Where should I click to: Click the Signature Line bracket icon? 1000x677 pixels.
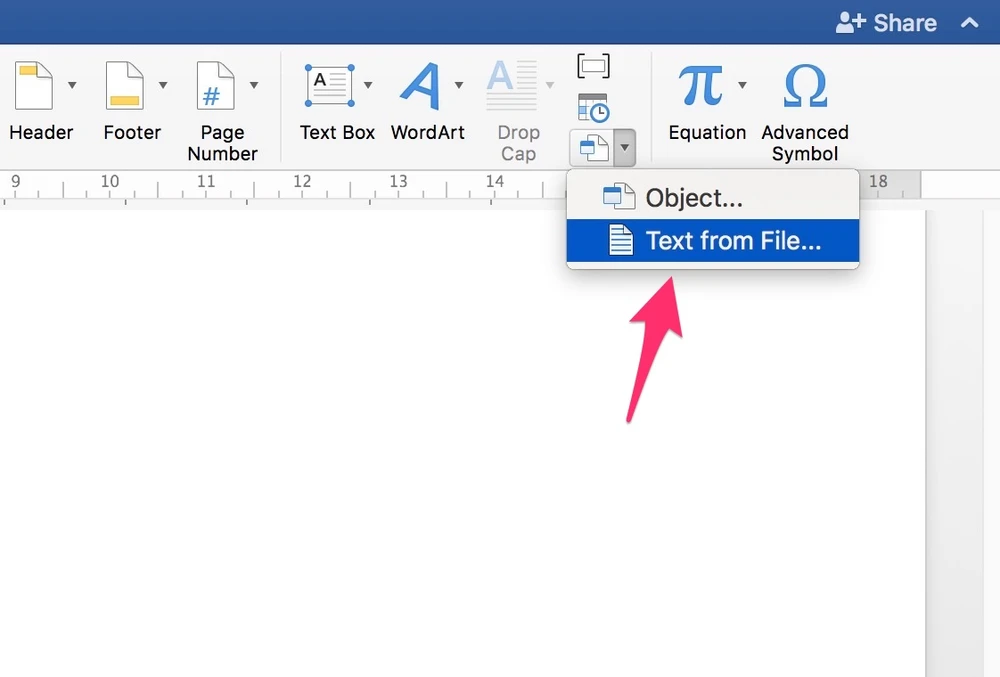coord(593,66)
